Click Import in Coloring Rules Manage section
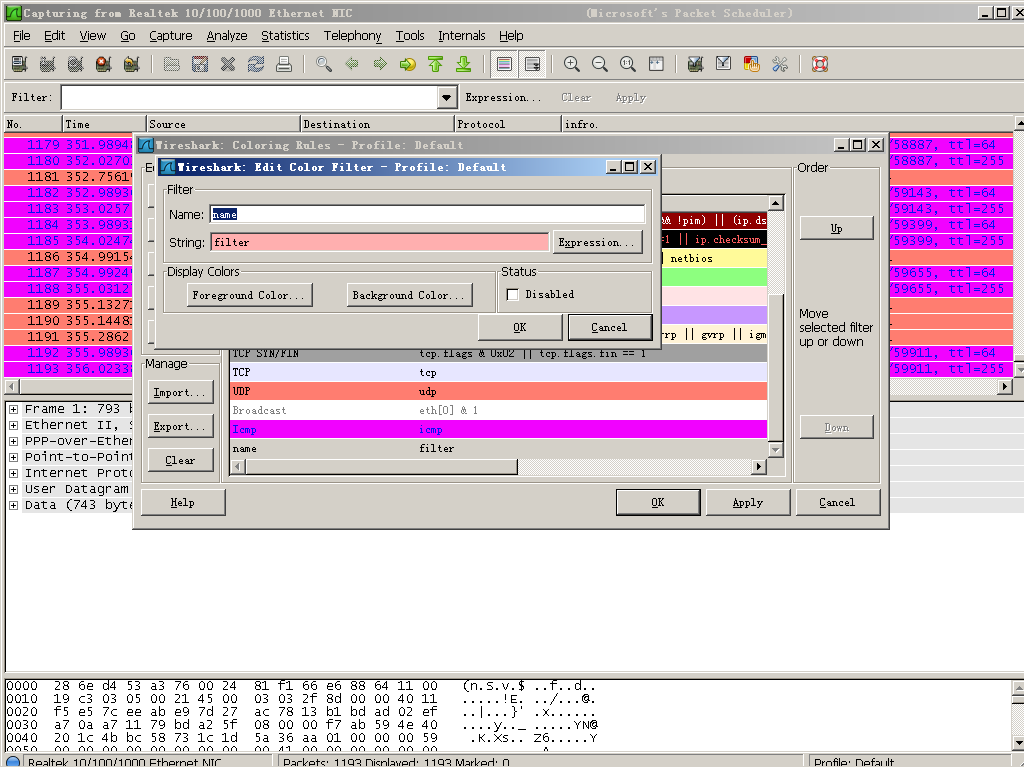1024x768 pixels. point(180,392)
